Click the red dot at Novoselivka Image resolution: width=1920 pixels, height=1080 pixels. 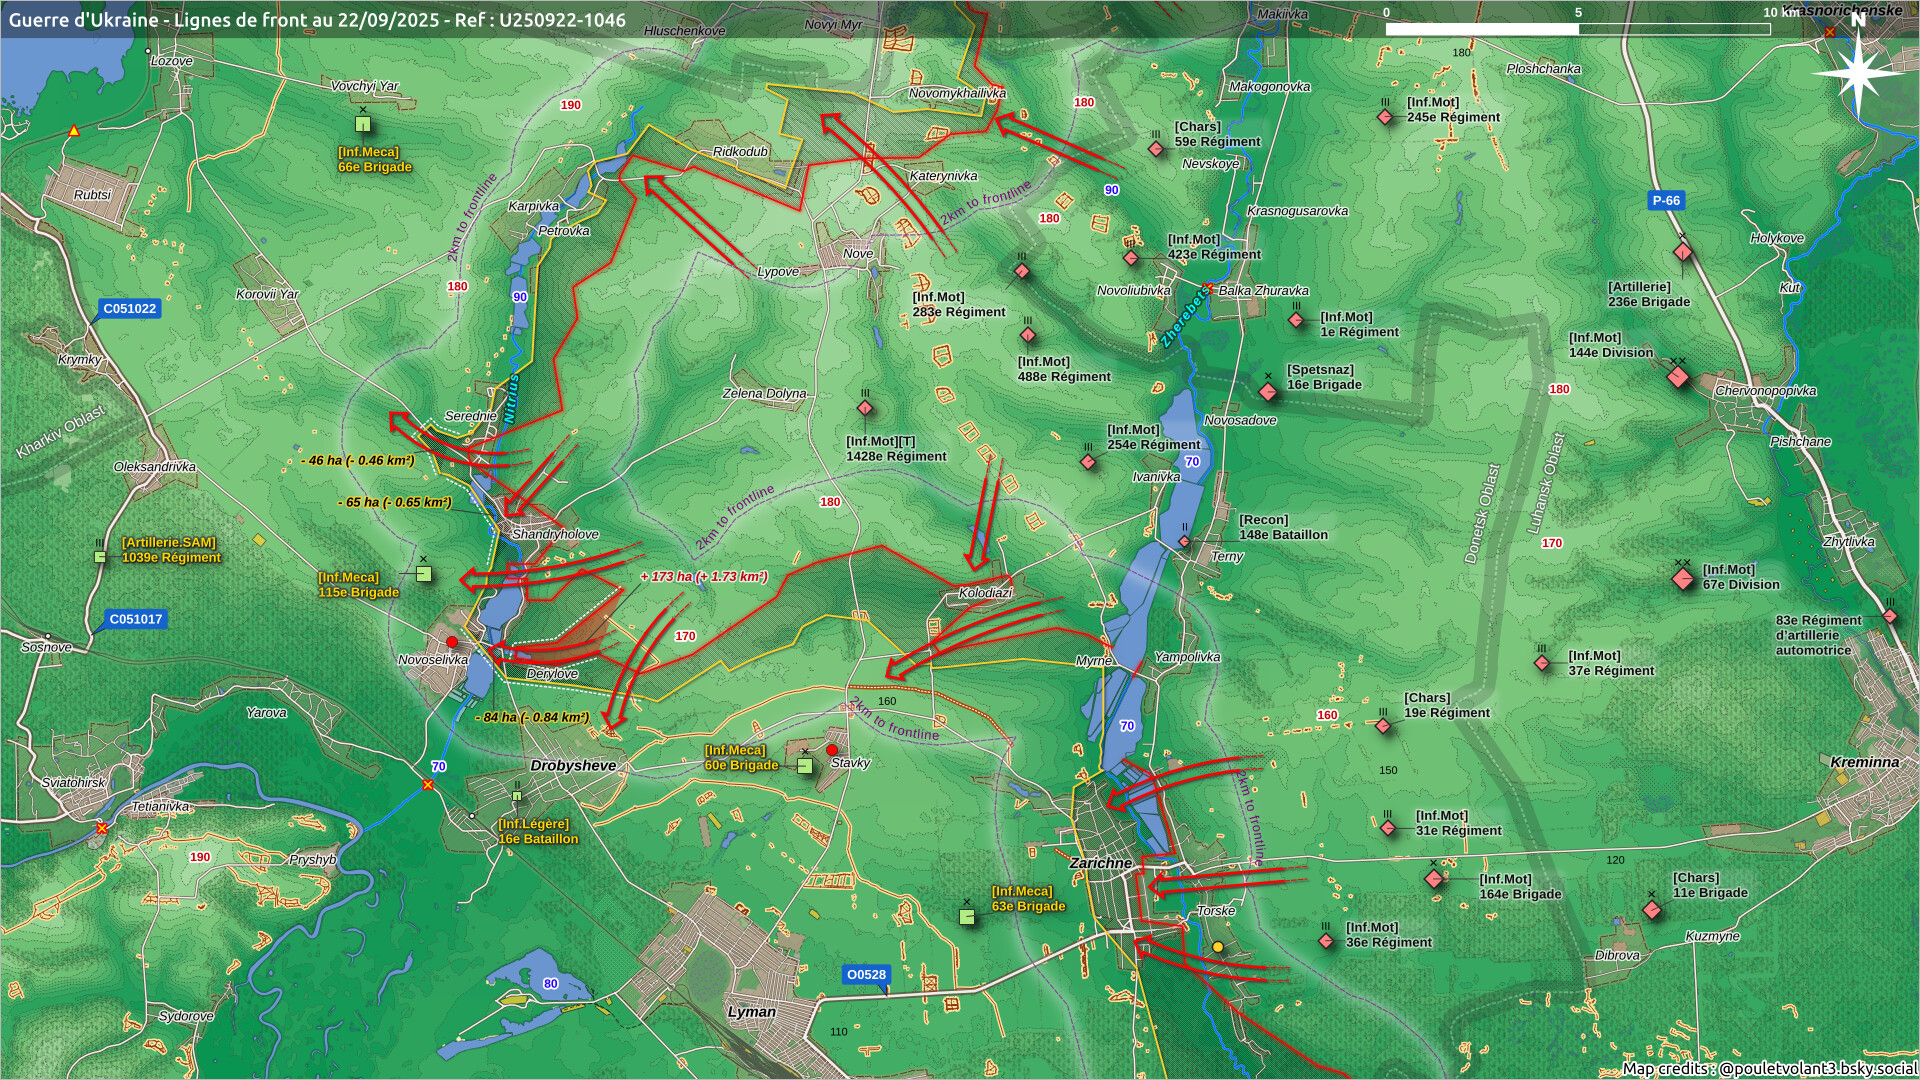[452, 641]
